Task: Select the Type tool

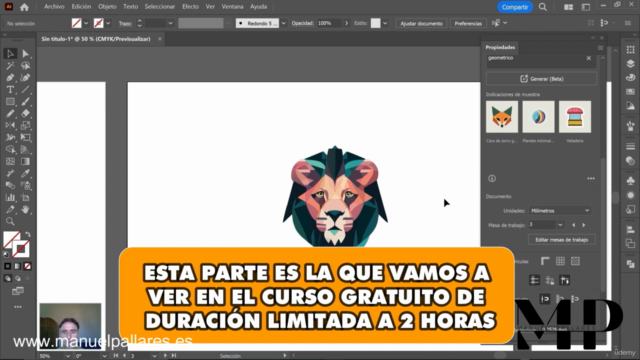Action: [10, 89]
